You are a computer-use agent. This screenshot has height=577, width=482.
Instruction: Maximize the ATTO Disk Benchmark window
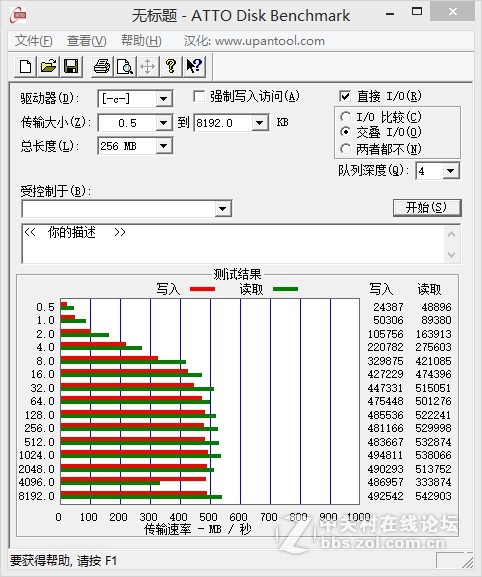[x=417, y=12]
